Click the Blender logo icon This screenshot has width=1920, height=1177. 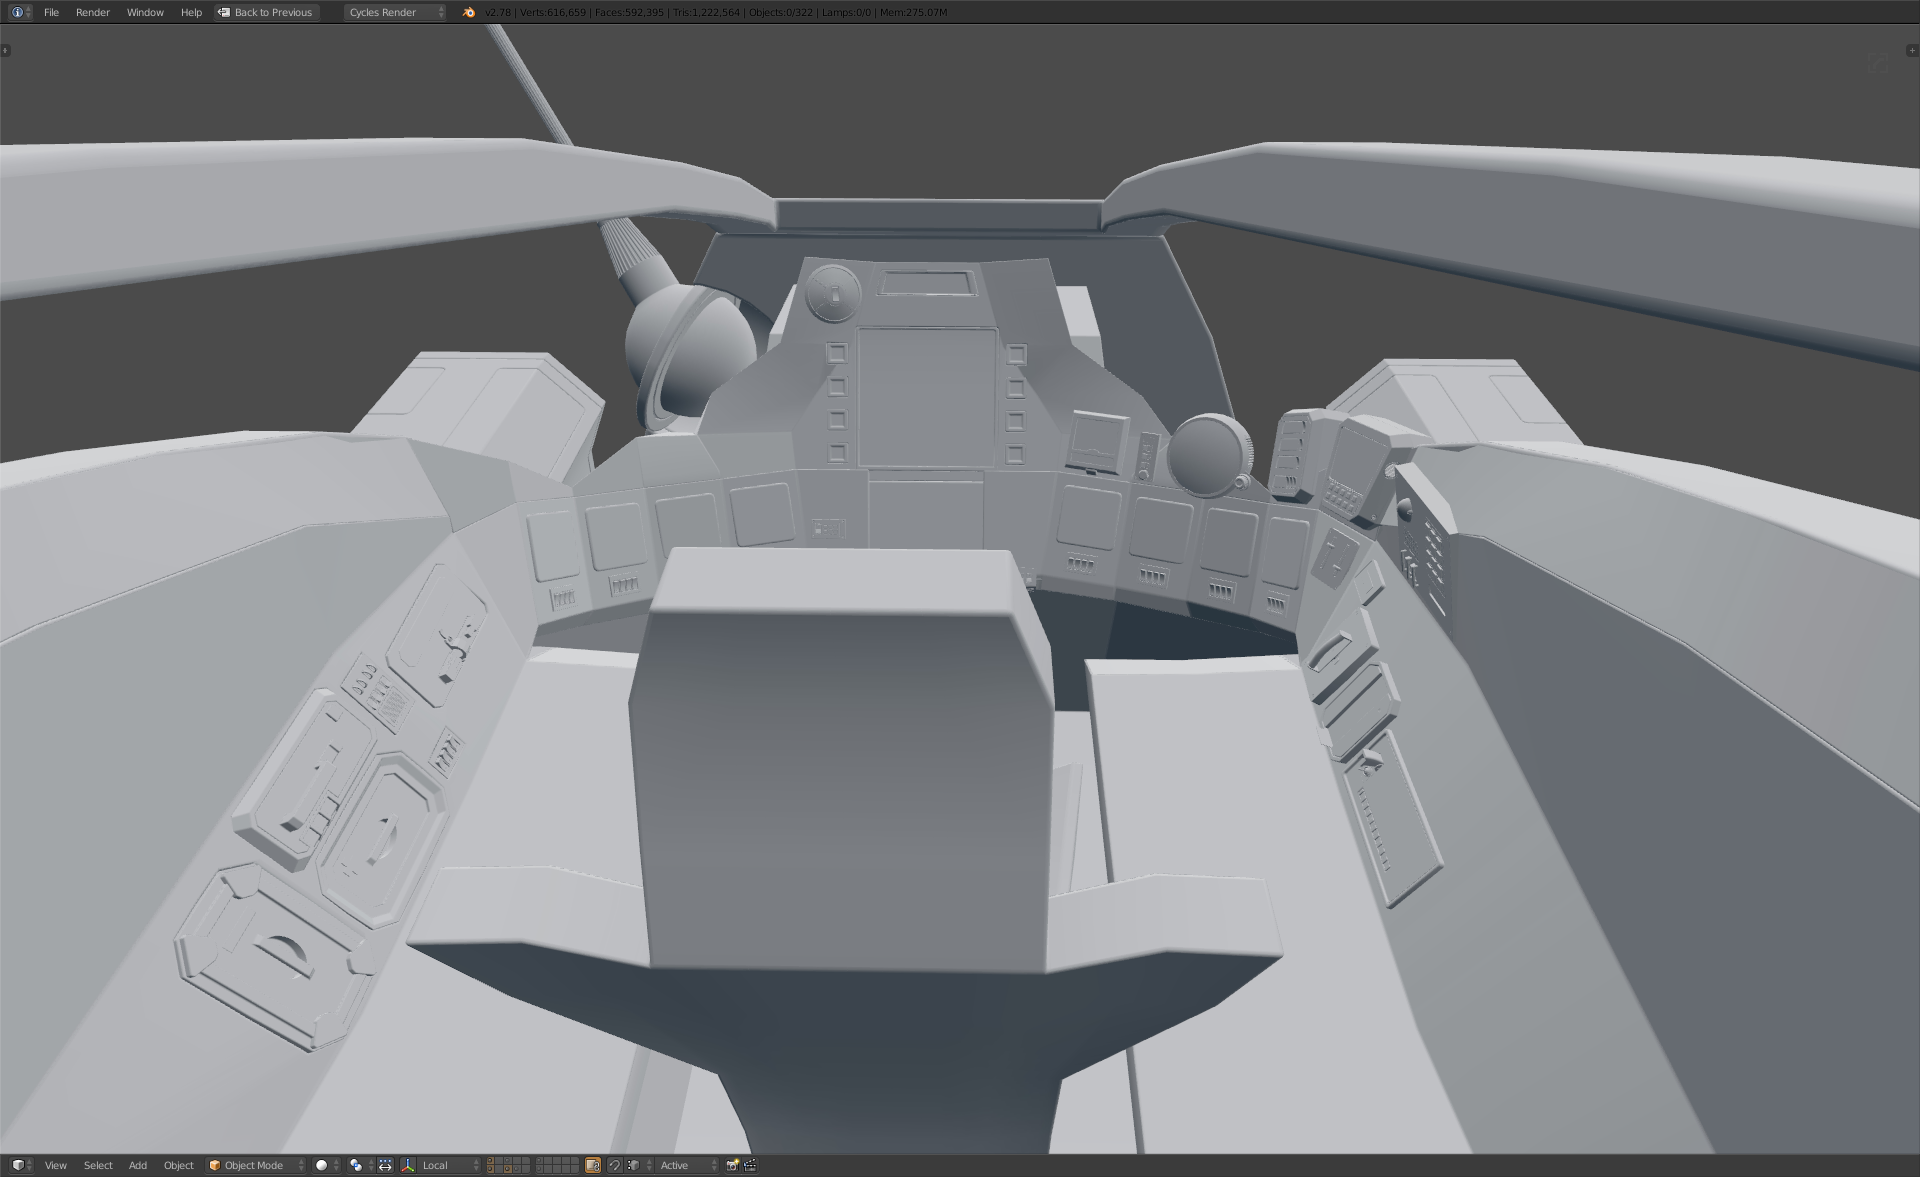pyautogui.click(x=469, y=12)
